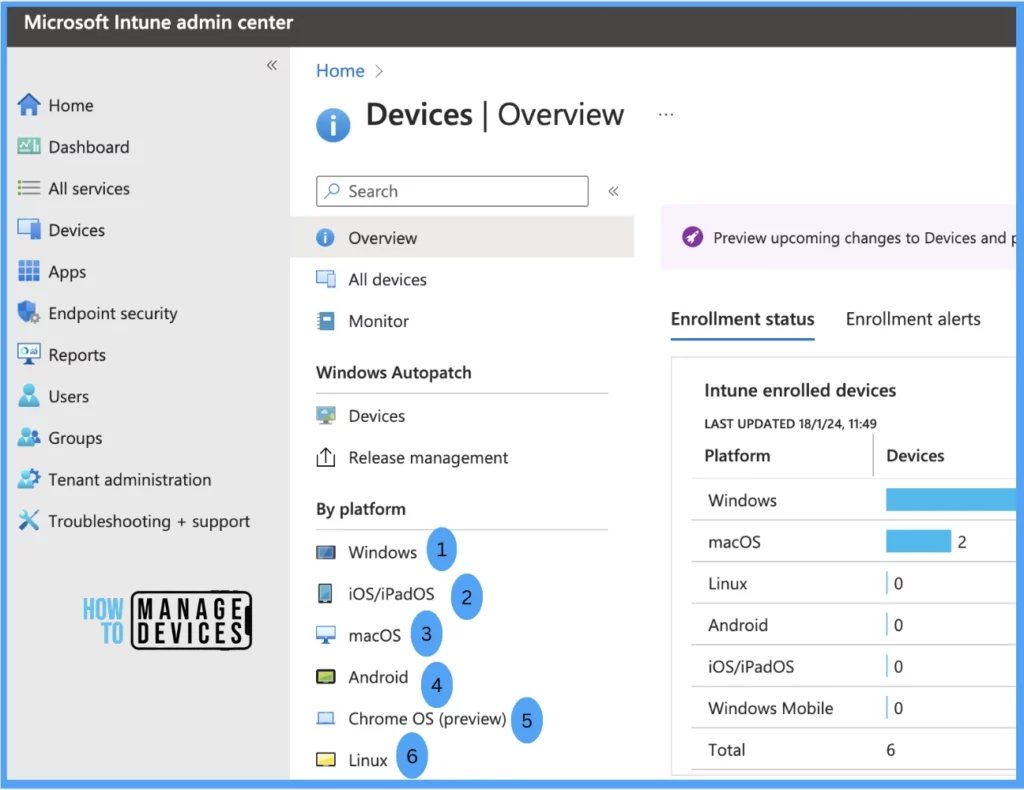Click the Windows Mobile row in table
1024x790 pixels.
(853, 708)
